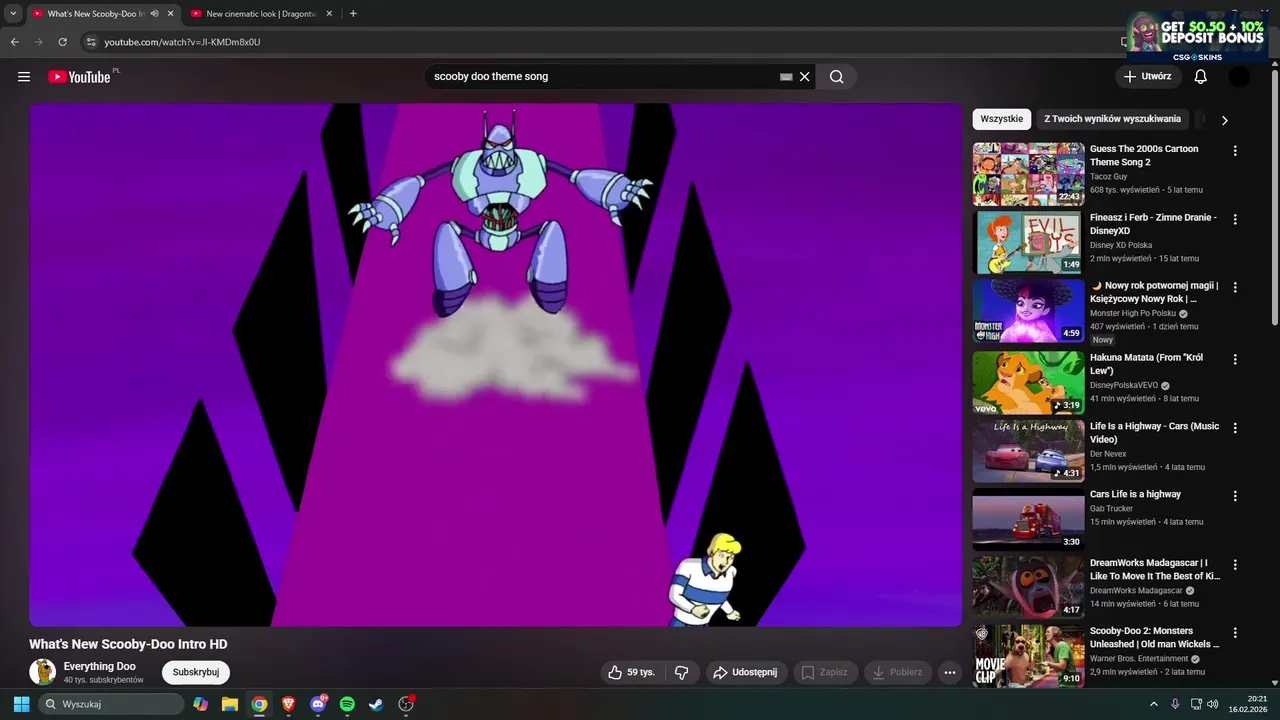Screen dimensions: 1280x720
Task: Open options menu for Fineasz i Ferb video
Action: 1235,219
